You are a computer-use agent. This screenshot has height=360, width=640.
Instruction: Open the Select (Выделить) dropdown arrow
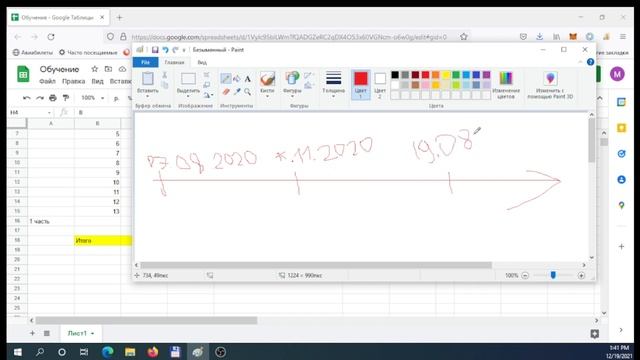pyautogui.click(x=188, y=96)
